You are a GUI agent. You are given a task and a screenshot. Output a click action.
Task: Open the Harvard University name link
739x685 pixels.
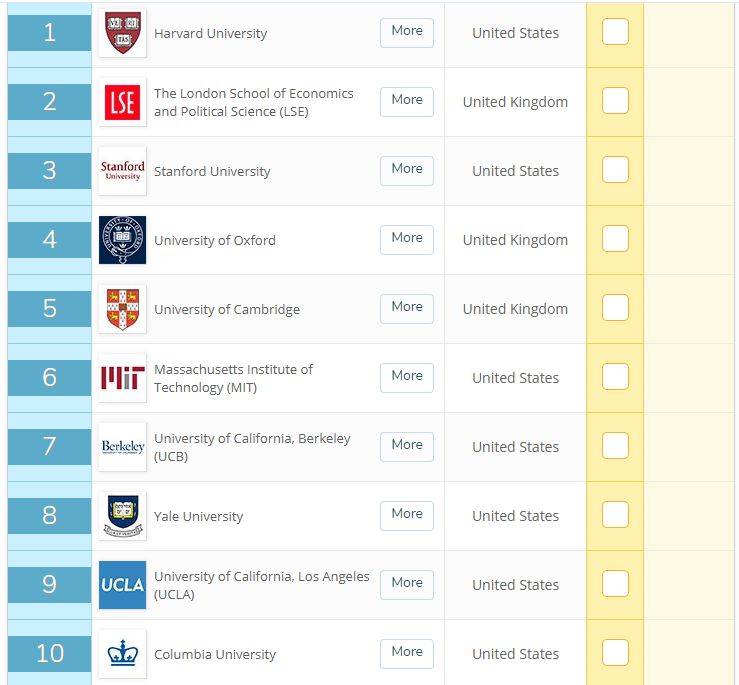[210, 33]
